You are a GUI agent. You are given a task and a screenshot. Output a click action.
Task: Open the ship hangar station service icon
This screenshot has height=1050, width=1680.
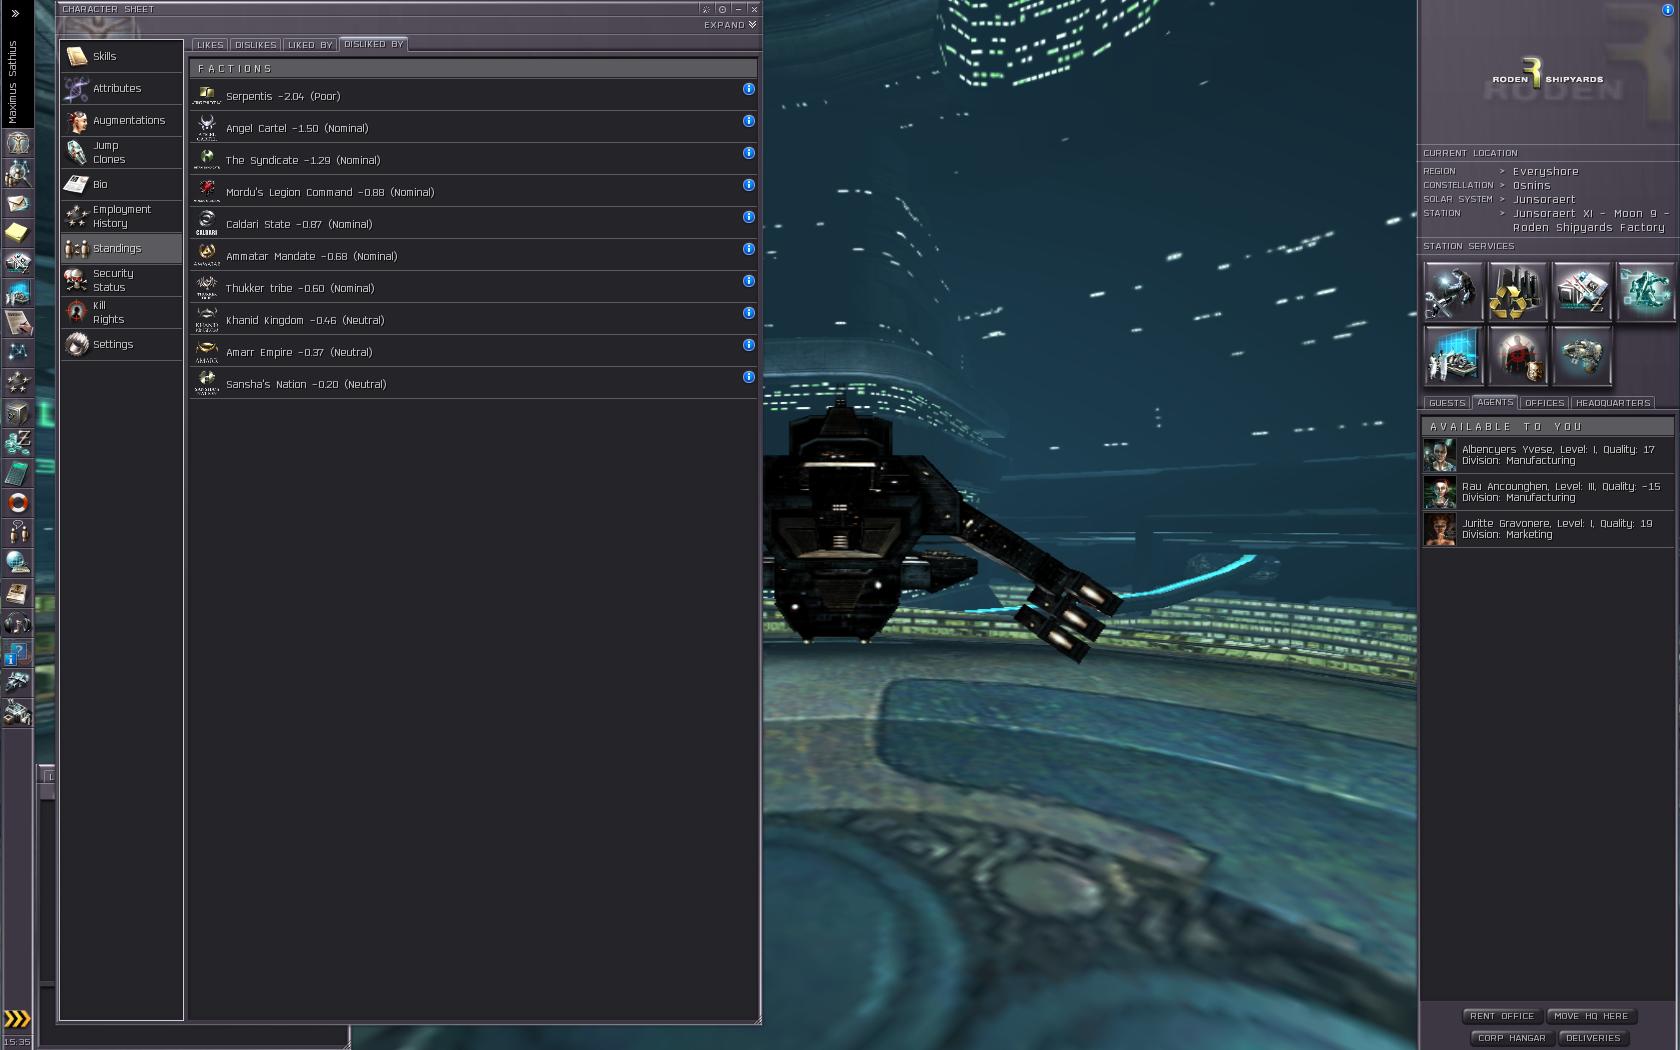pos(1581,355)
